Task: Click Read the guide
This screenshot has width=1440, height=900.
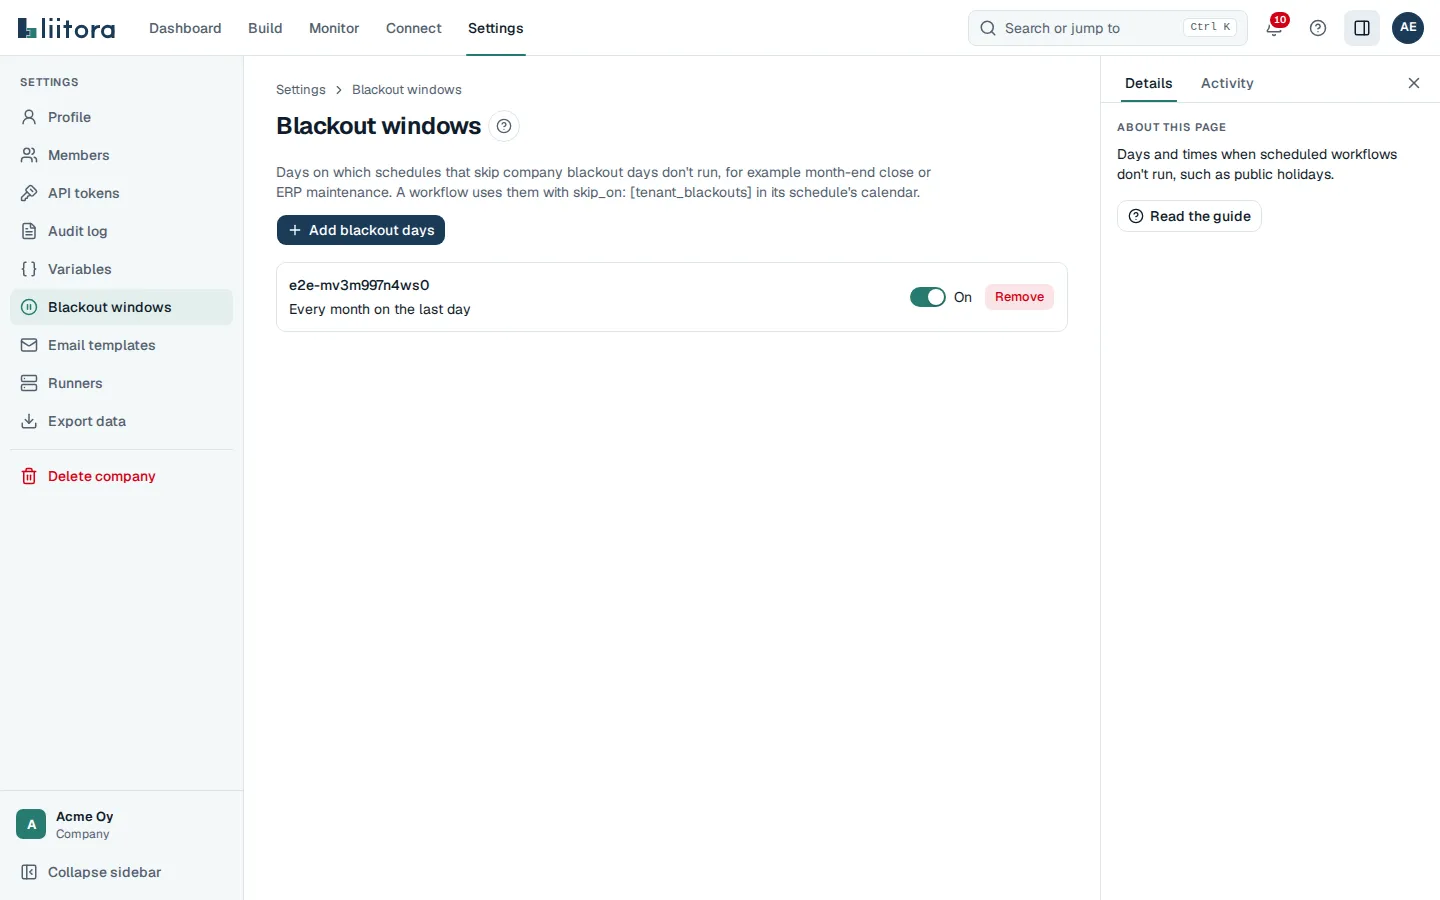Action: tap(1189, 216)
